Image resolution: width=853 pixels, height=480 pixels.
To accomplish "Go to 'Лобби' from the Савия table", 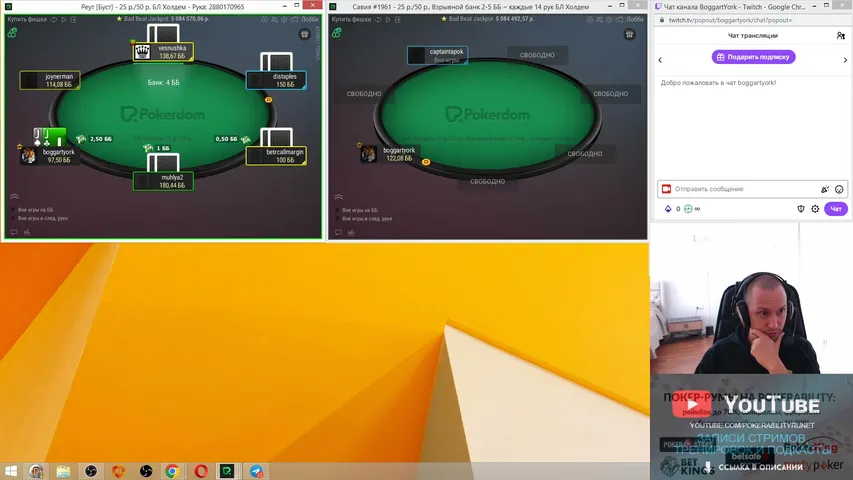I will pyautogui.click(x=634, y=20).
